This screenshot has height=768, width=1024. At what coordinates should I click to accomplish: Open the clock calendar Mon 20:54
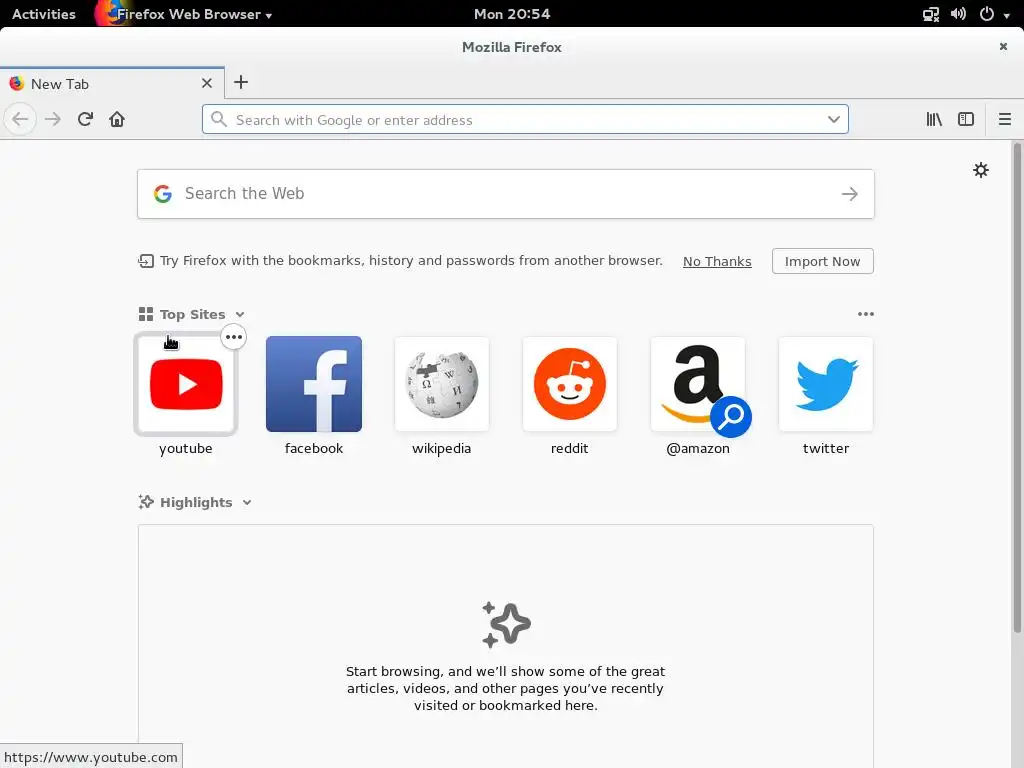[x=512, y=14]
